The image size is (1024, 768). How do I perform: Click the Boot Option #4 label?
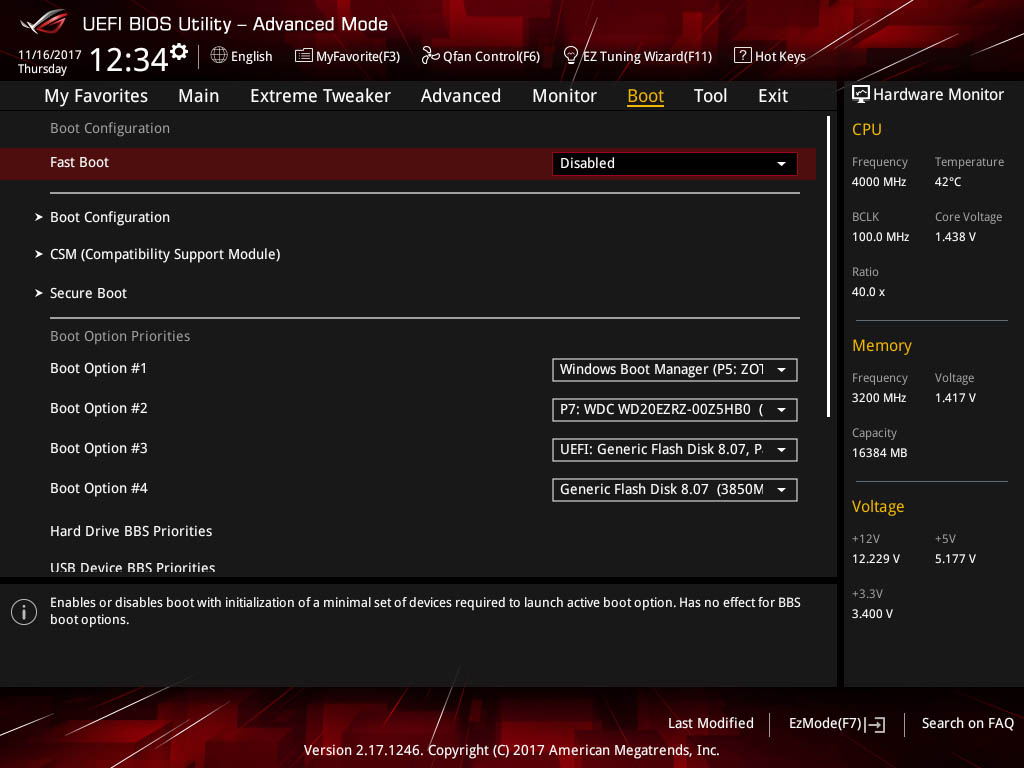click(99, 488)
